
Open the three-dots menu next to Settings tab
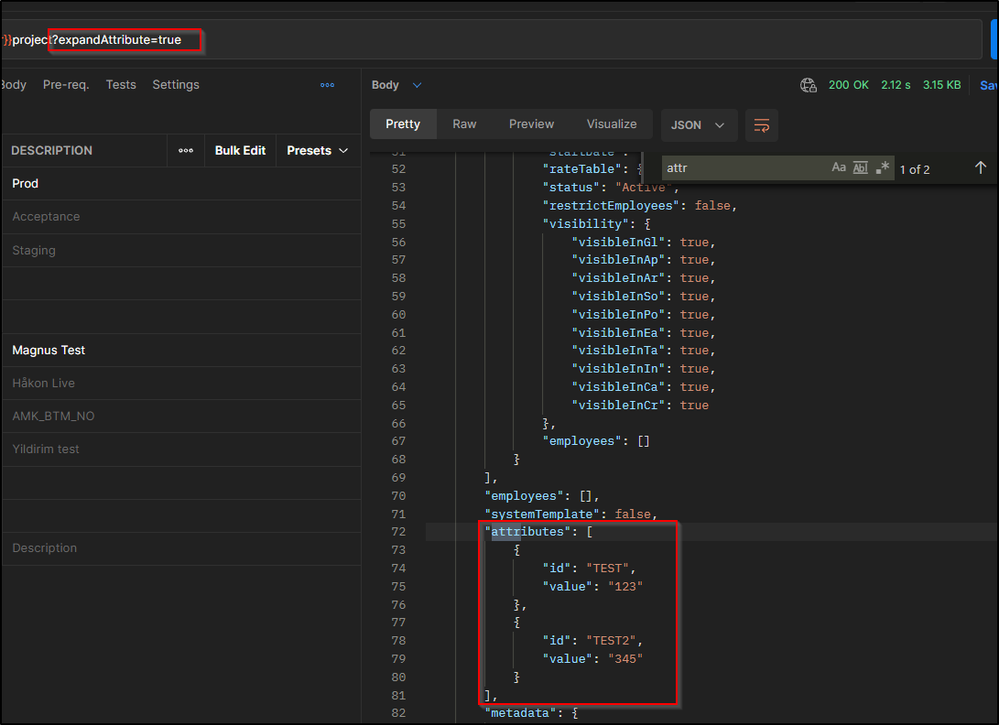pyautogui.click(x=327, y=85)
